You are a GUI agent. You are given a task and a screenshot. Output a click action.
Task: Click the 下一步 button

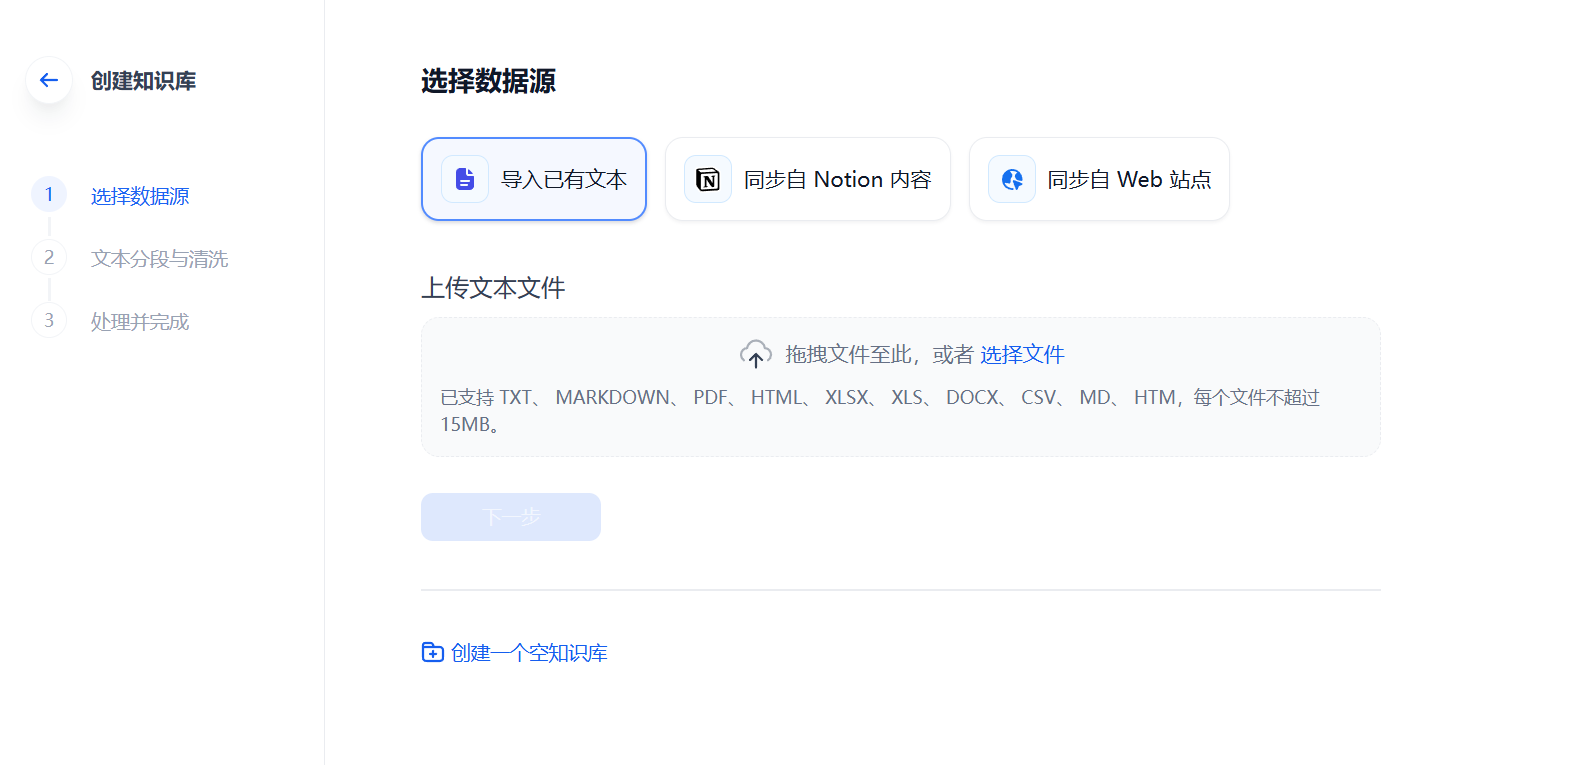pyautogui.click(x=511, y=517)
